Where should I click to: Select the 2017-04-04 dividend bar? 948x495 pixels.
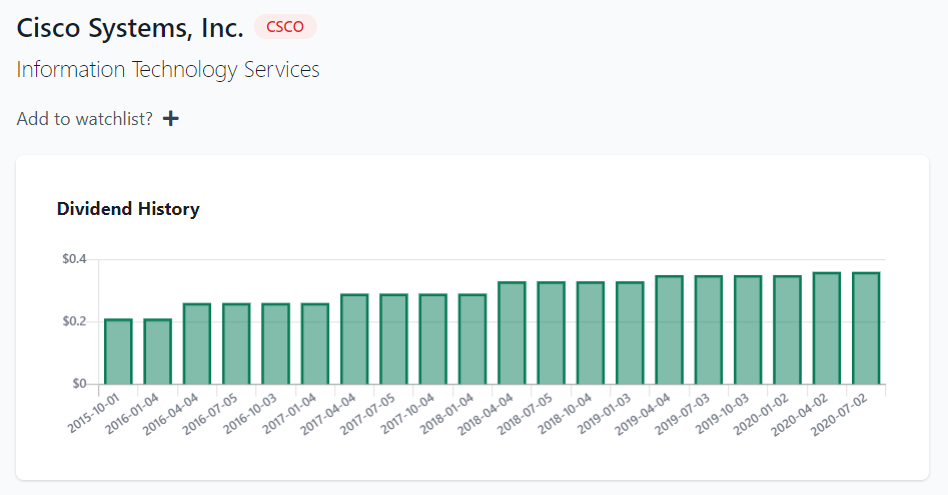[x=354, y=339]
